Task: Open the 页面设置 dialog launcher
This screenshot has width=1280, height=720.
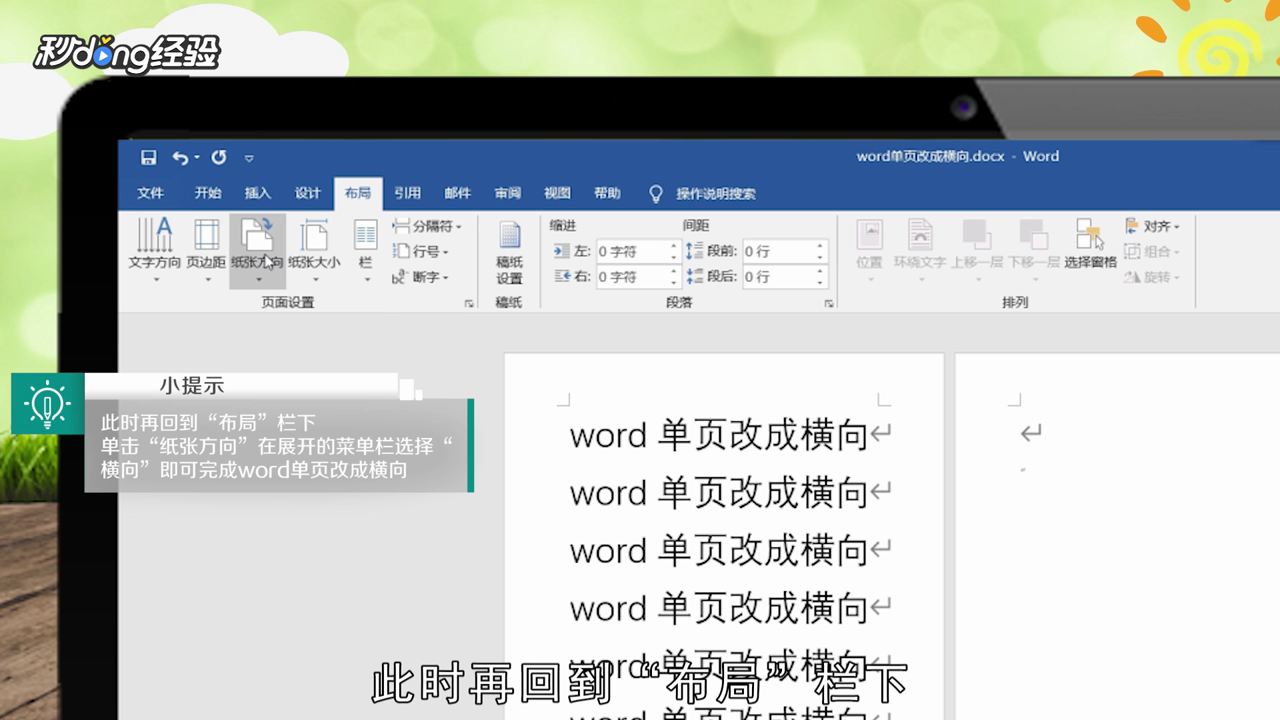Action: pos(469,303)
